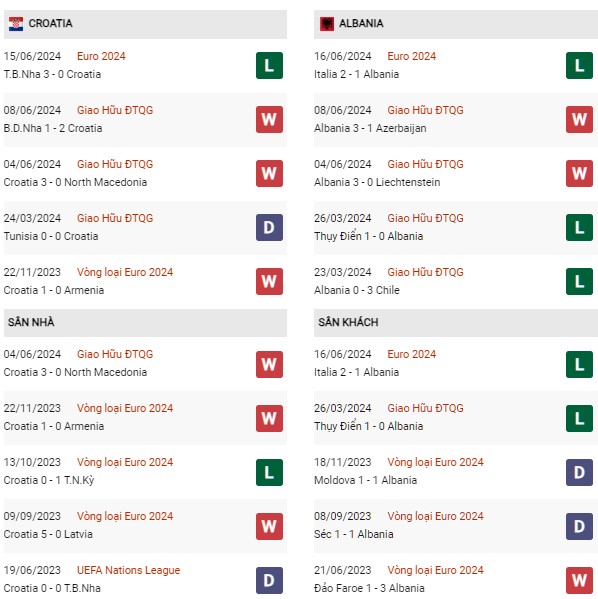Image resolution: width=598 pixels, height=599 pixels.
Task: Open the CROATIA team header
Action: tap(145, 24)
